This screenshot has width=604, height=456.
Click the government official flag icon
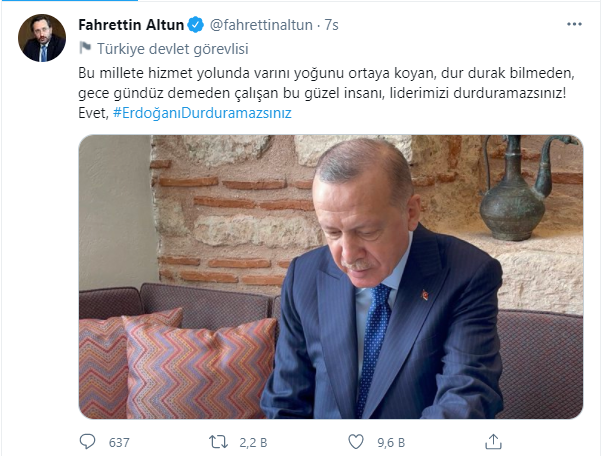tap(85, 48)
